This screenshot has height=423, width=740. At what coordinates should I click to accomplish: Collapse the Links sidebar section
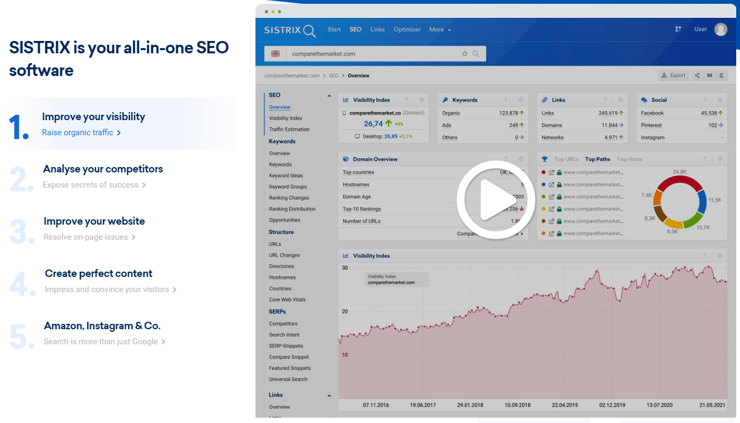329,396
